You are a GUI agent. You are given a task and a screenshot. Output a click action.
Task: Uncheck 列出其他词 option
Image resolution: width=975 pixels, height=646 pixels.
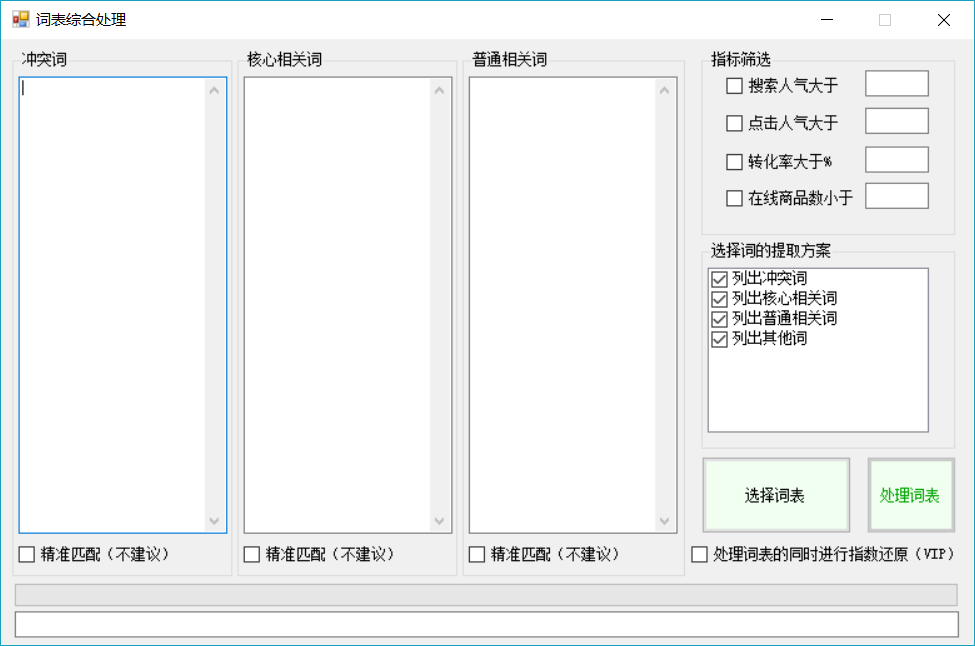click(719, 339)
